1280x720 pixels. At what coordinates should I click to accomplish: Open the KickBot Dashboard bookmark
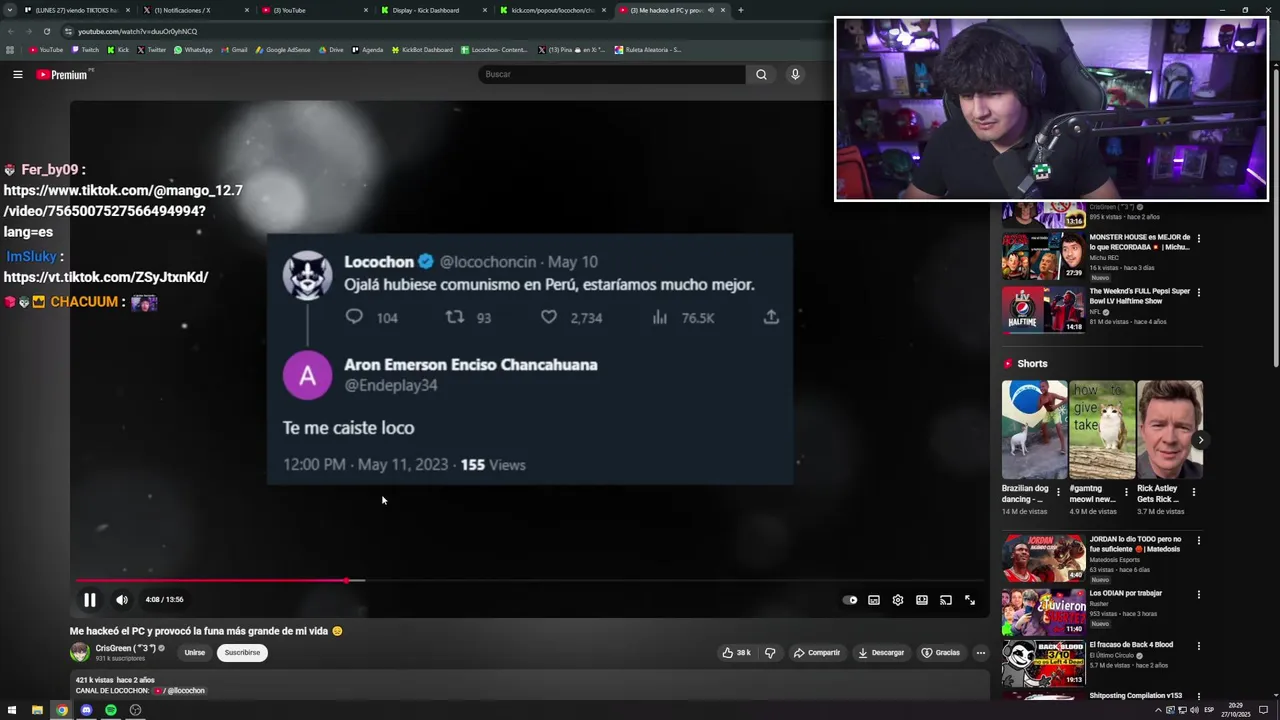pyautogui.click(x=422, y=50)
